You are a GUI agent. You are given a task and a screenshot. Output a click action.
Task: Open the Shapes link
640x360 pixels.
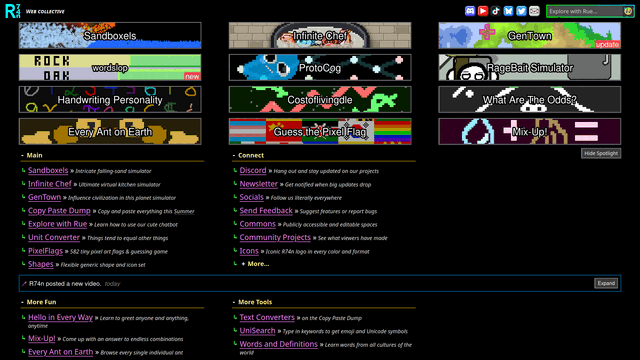(x=41, y=264)
